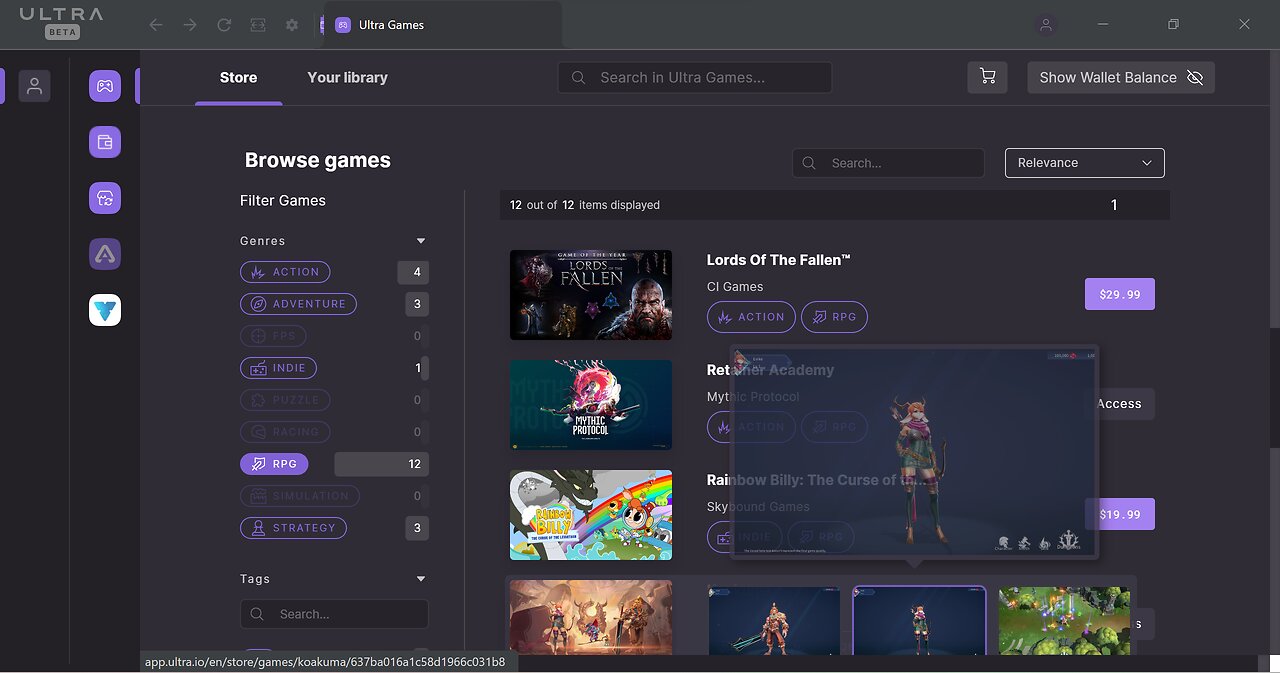
Task: Go back with the back arrow
Action: [156, 25]
